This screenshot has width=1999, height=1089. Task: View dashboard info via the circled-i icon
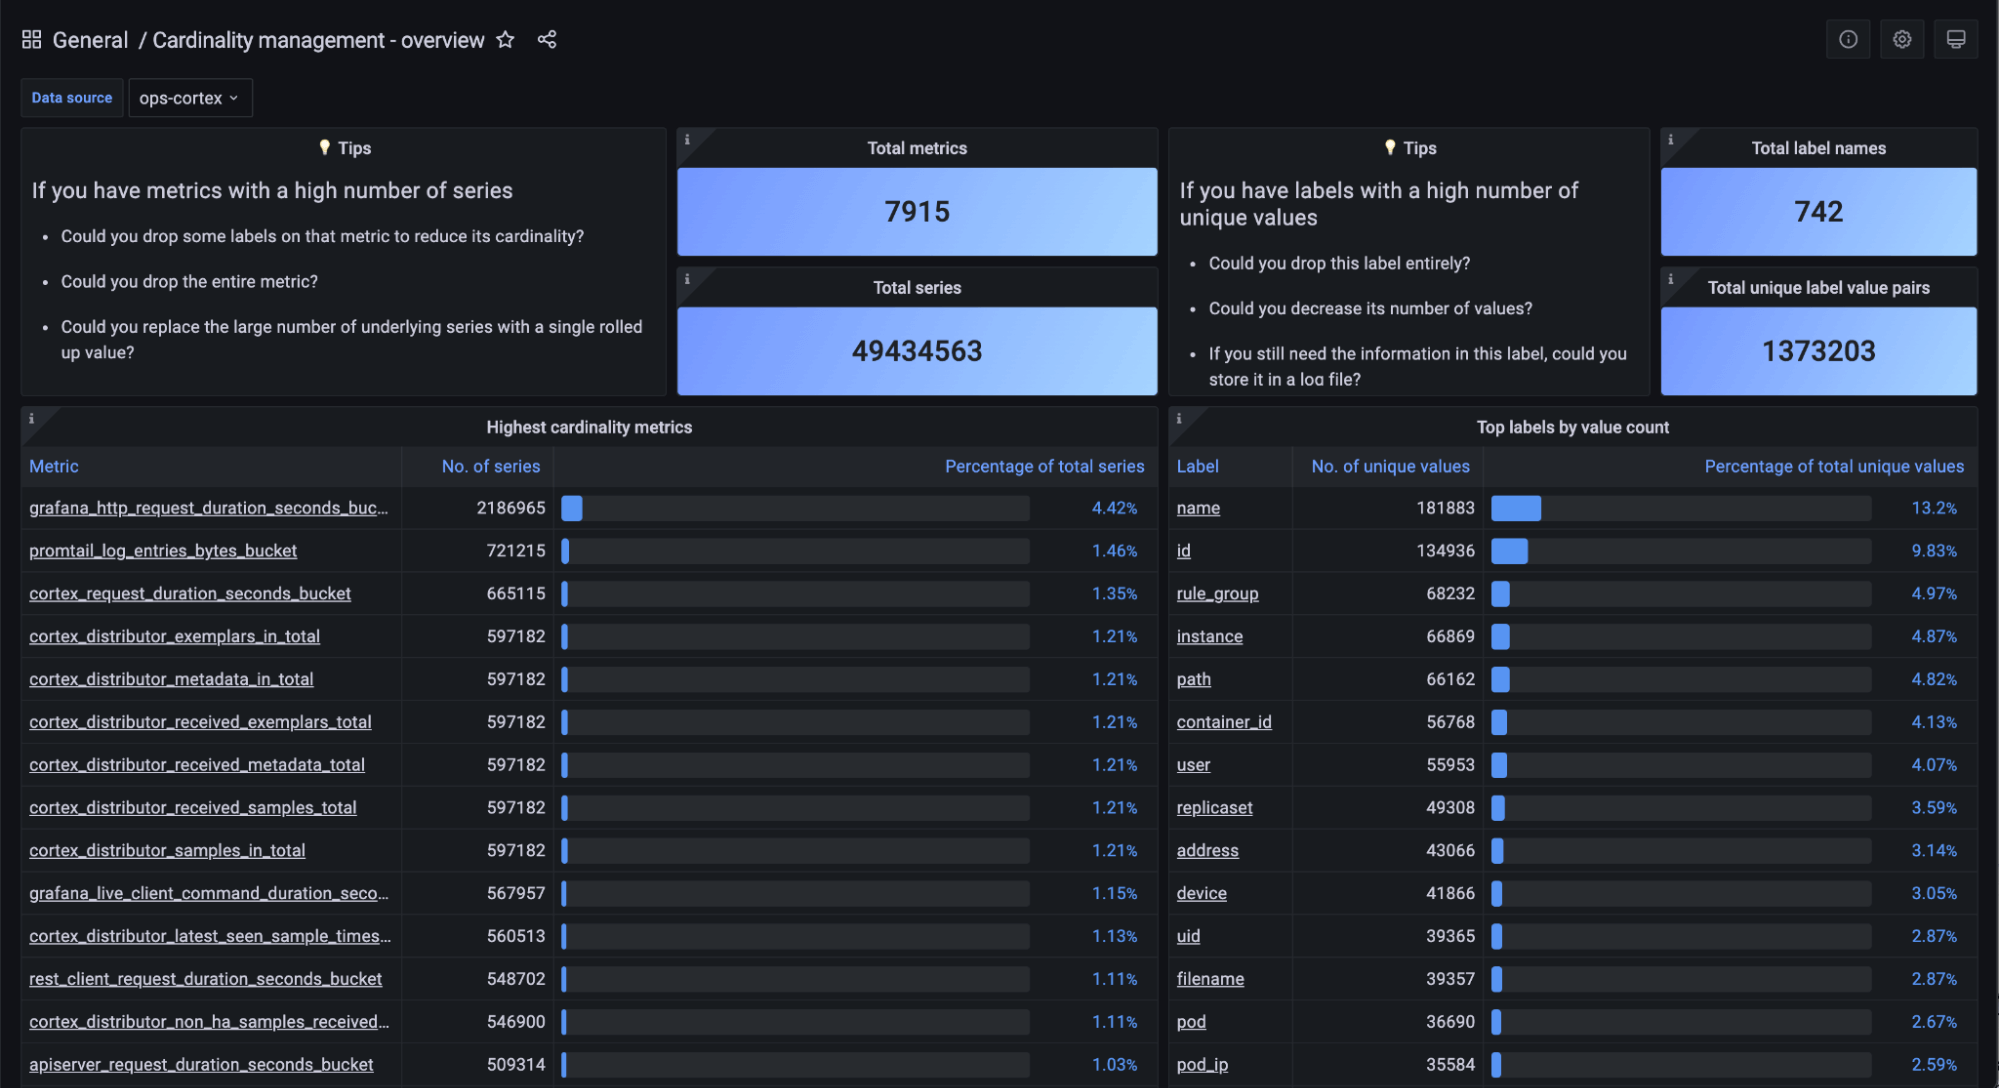tap(1847, 39)
